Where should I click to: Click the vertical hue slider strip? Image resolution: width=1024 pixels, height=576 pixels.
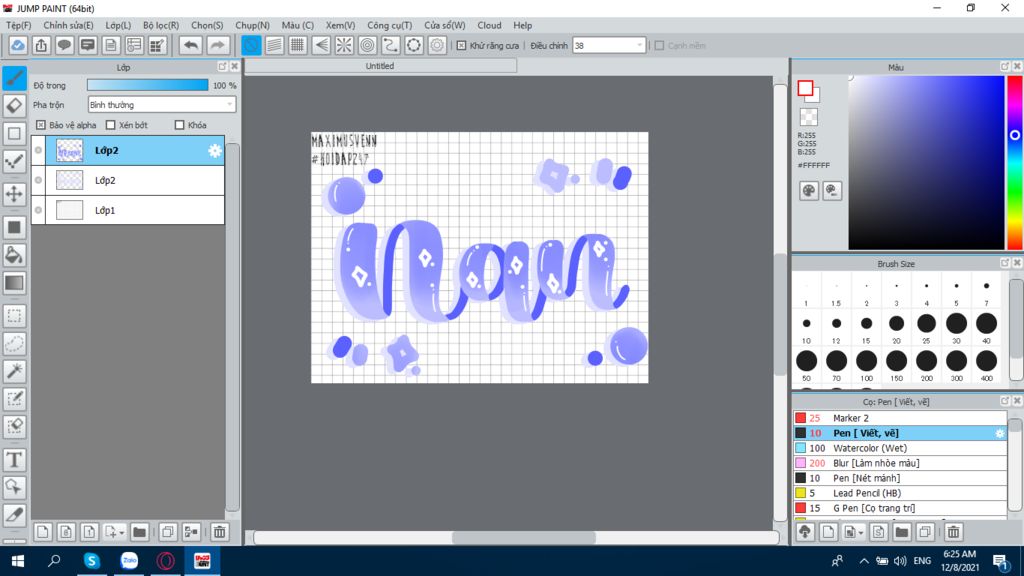coord(1015,163)
